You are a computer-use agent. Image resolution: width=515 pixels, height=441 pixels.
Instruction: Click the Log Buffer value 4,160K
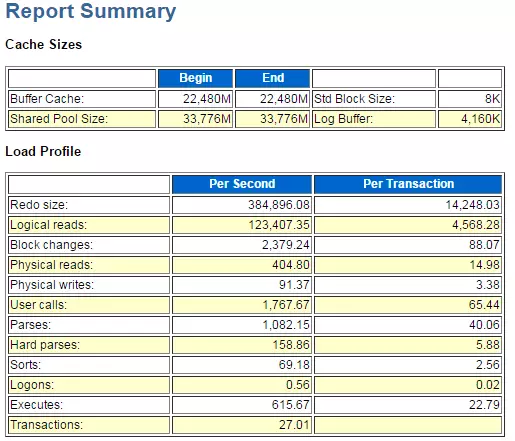coord(480,119)
